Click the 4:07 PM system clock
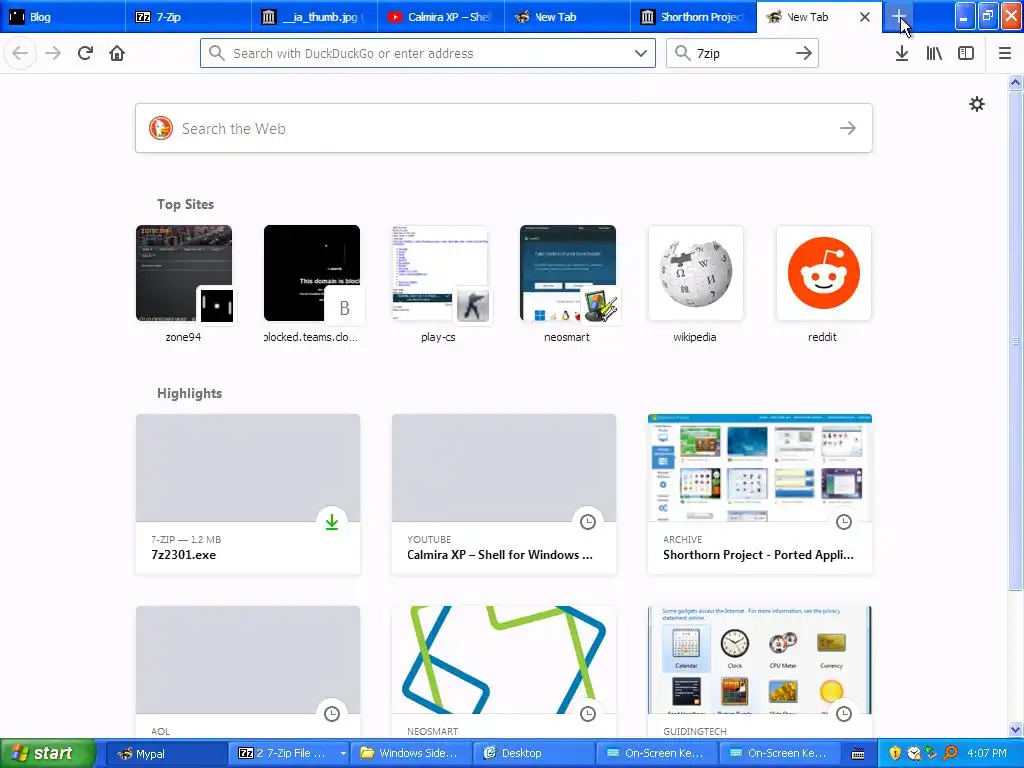This screenshot has width=1024, height=768. 987,754
